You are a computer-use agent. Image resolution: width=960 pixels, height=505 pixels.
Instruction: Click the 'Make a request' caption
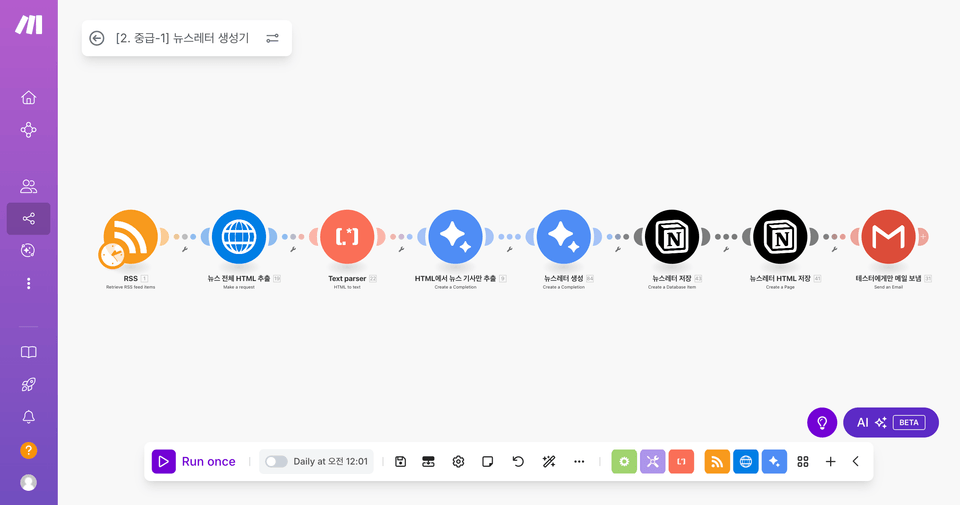pos(239,287)
